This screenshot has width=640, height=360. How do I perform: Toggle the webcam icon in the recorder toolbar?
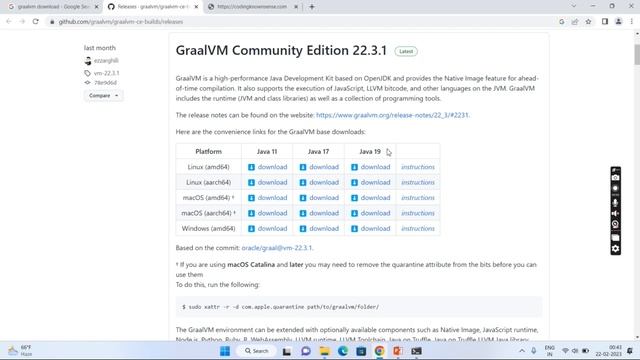coord(616,224)
